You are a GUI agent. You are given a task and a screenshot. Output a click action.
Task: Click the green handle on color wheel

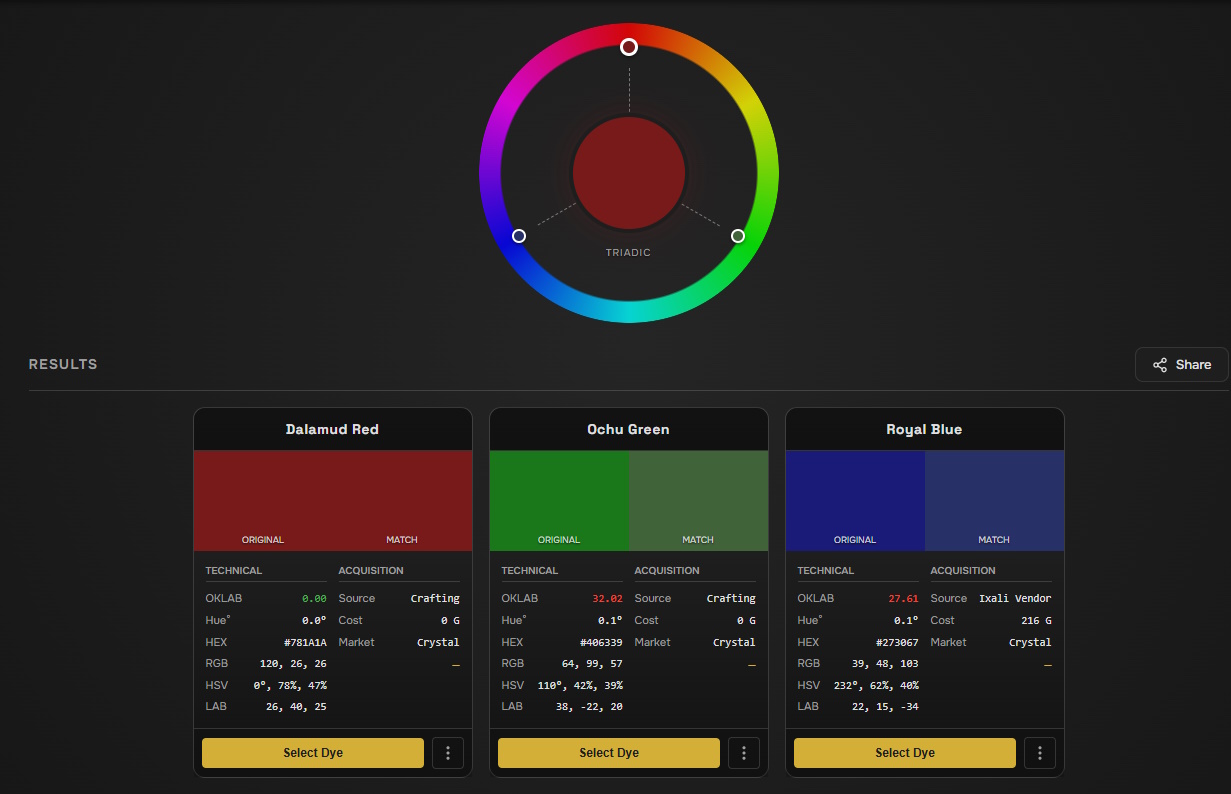[738, 236]
